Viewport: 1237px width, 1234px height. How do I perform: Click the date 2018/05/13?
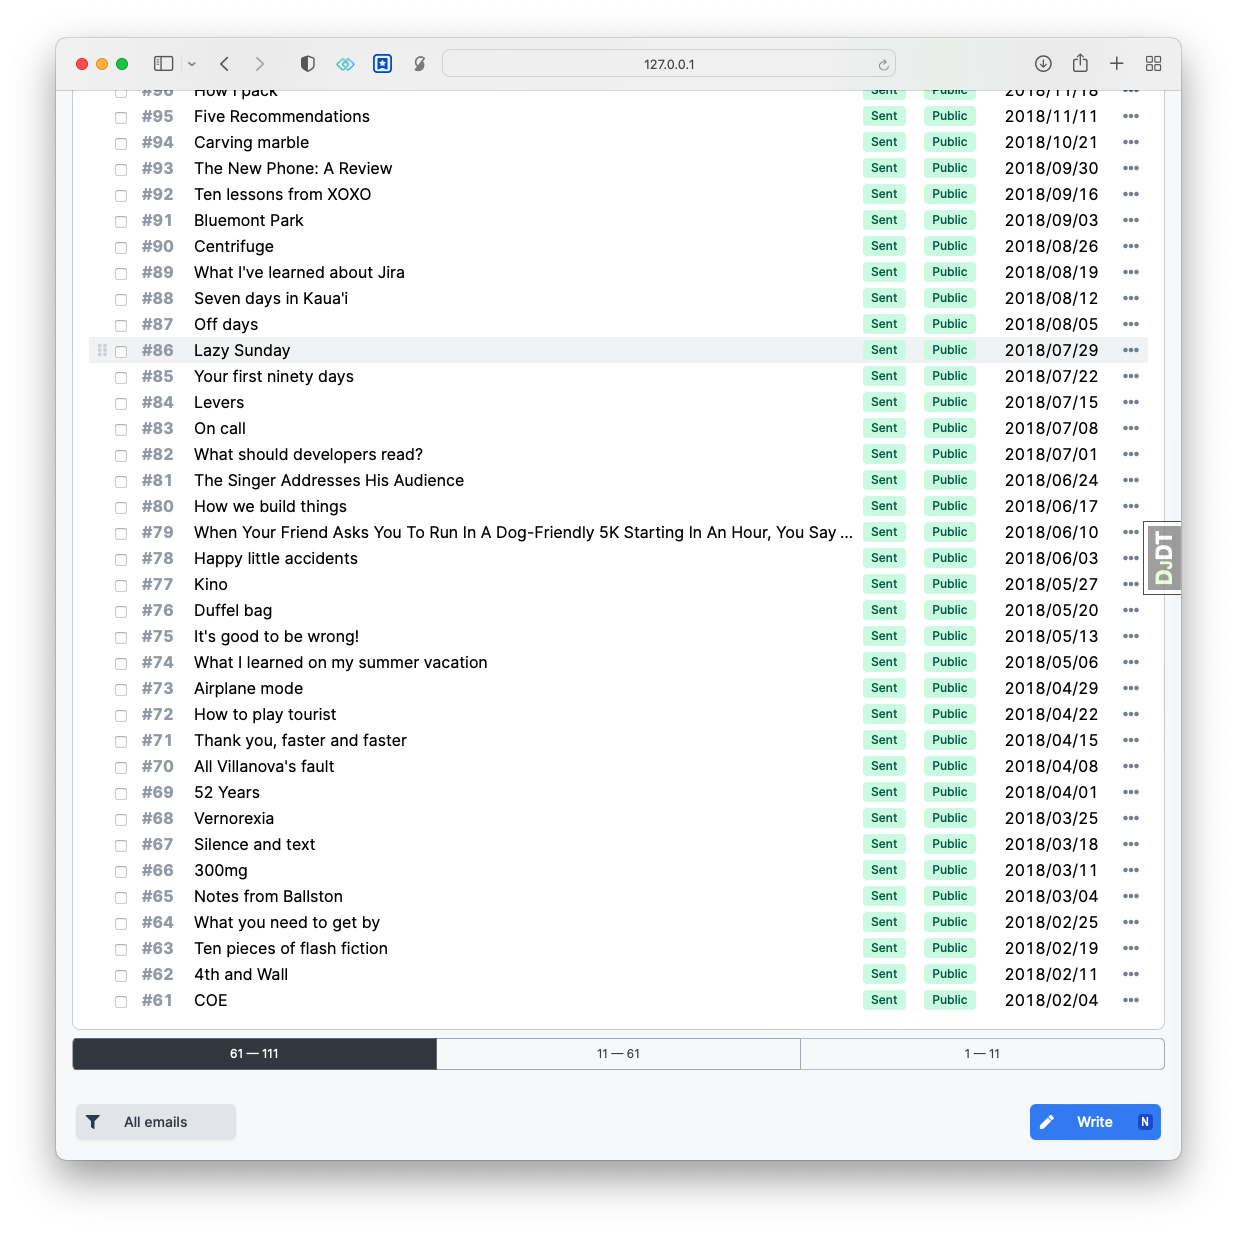(1051, 636)
